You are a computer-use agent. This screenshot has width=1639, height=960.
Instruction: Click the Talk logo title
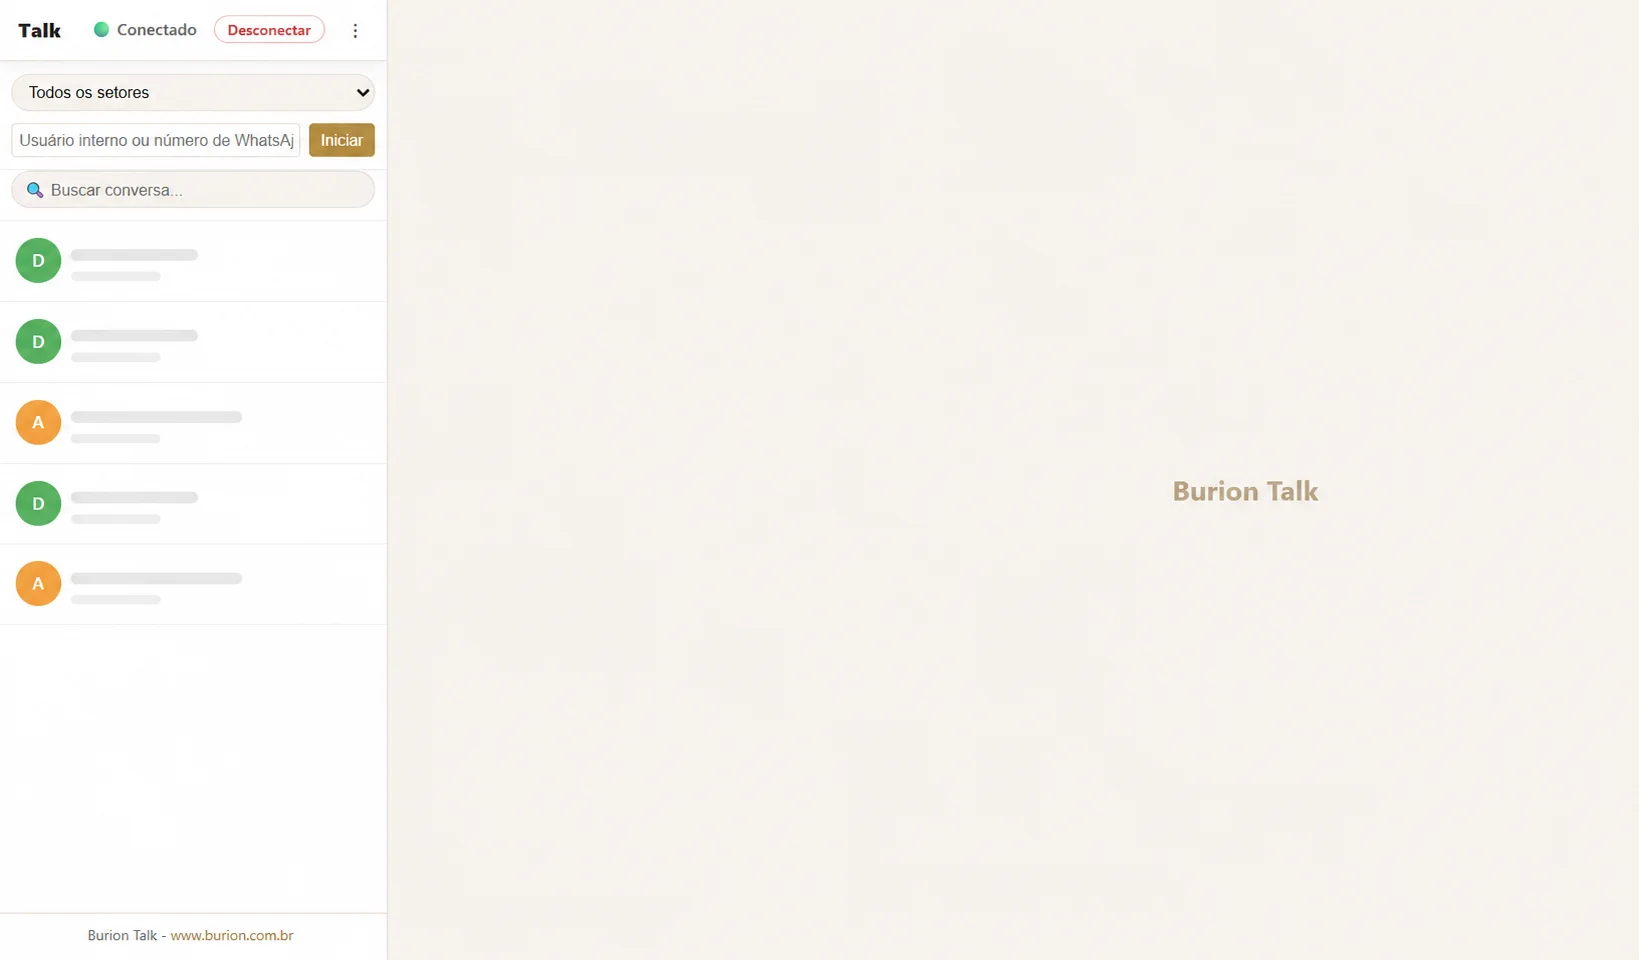pyautogui.click(x=40, y=31)
